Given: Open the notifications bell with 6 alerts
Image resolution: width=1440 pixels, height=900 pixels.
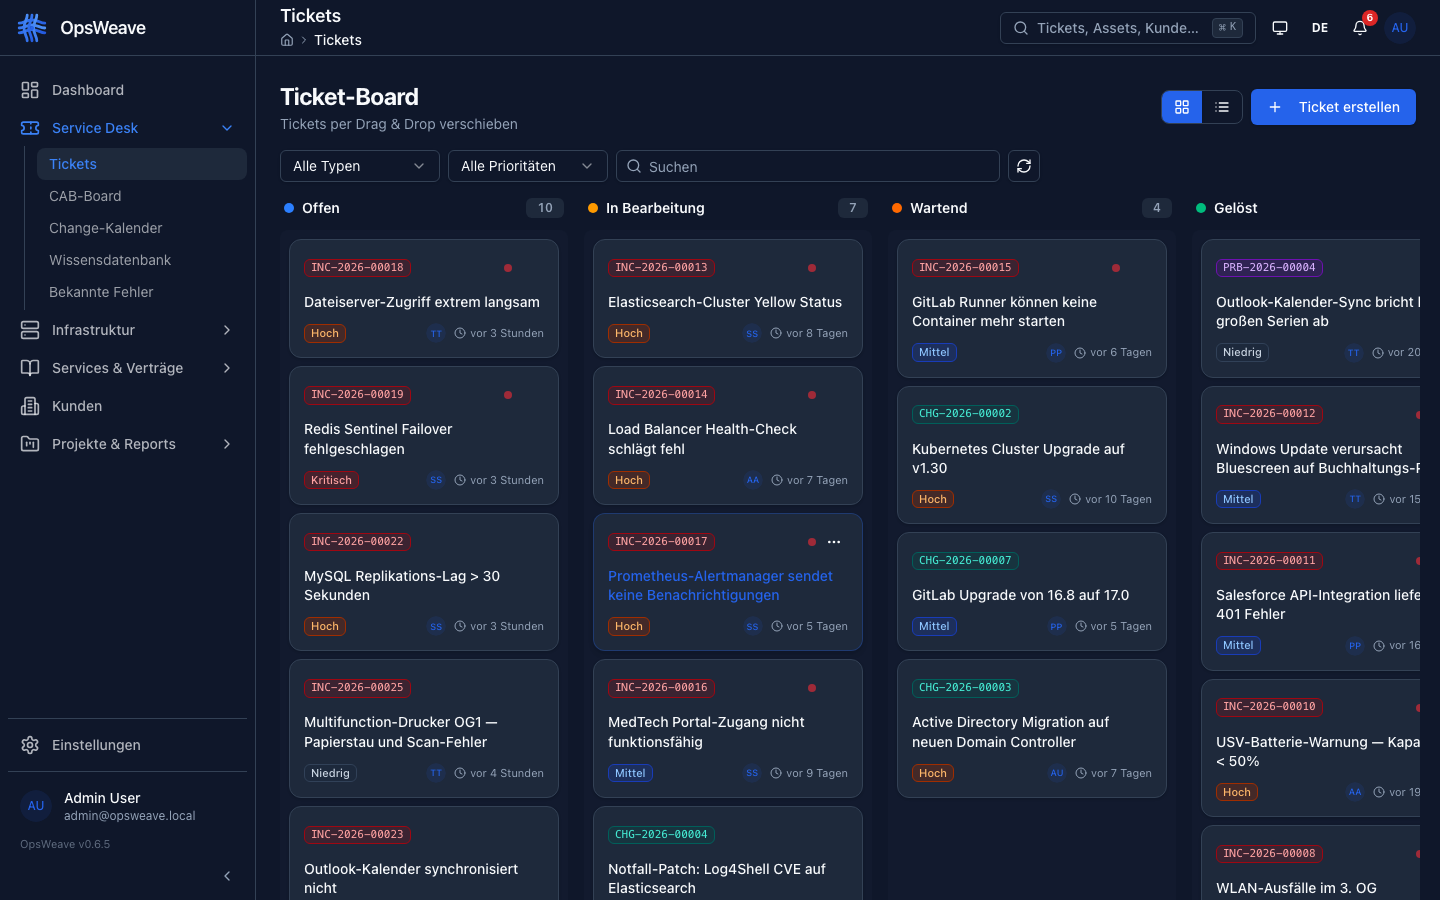Looking at the screenshot, I should click(x=1360, y=28).
